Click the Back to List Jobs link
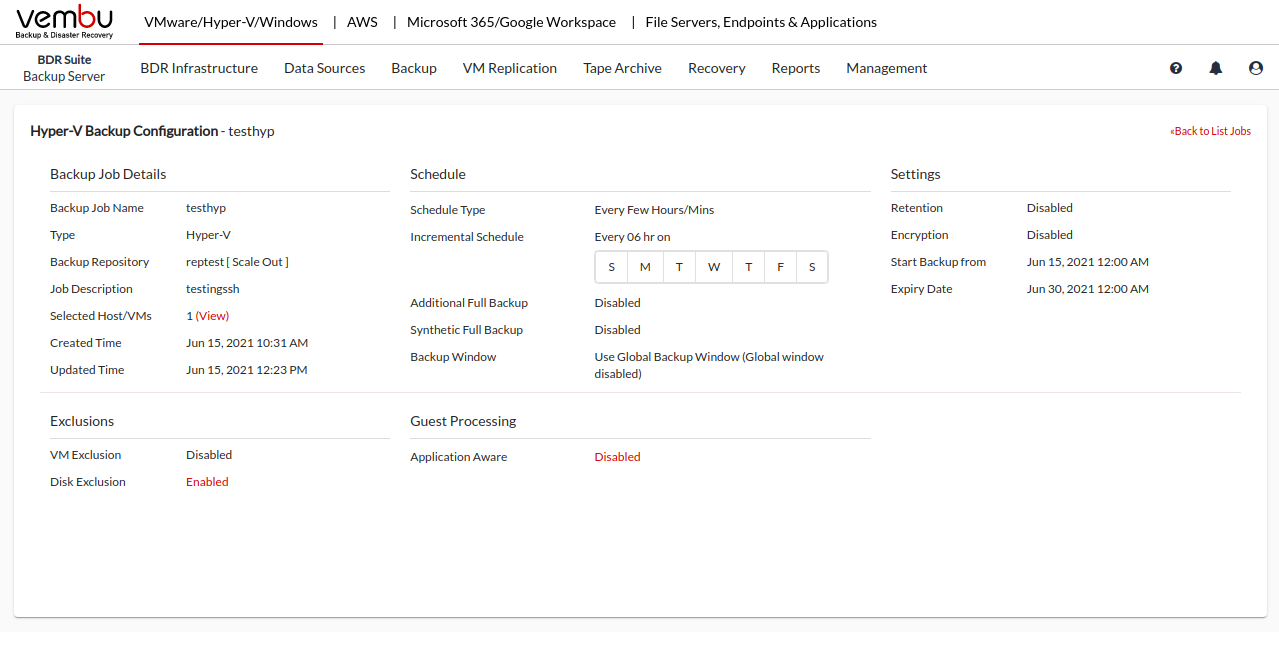Viewport: 1279px width, 662px height. (1210, 131)
